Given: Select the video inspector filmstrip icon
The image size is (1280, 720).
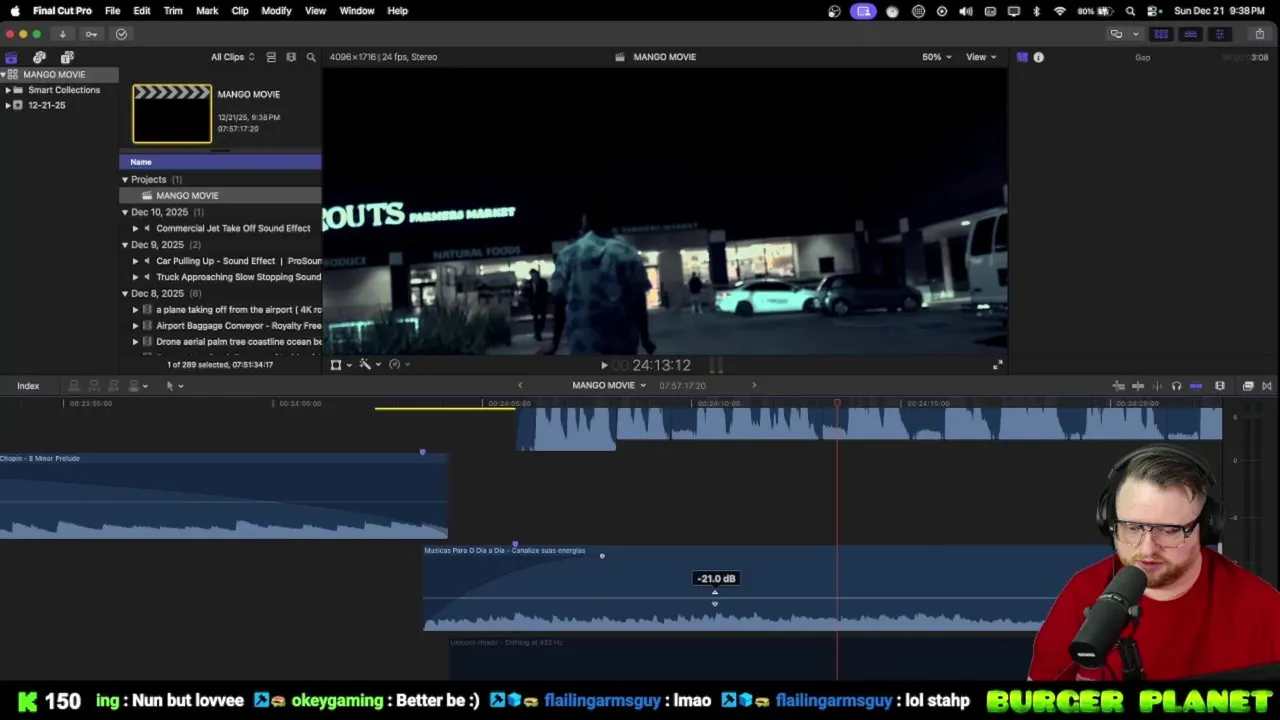Looking at the screenshot, I should 1022,57.
